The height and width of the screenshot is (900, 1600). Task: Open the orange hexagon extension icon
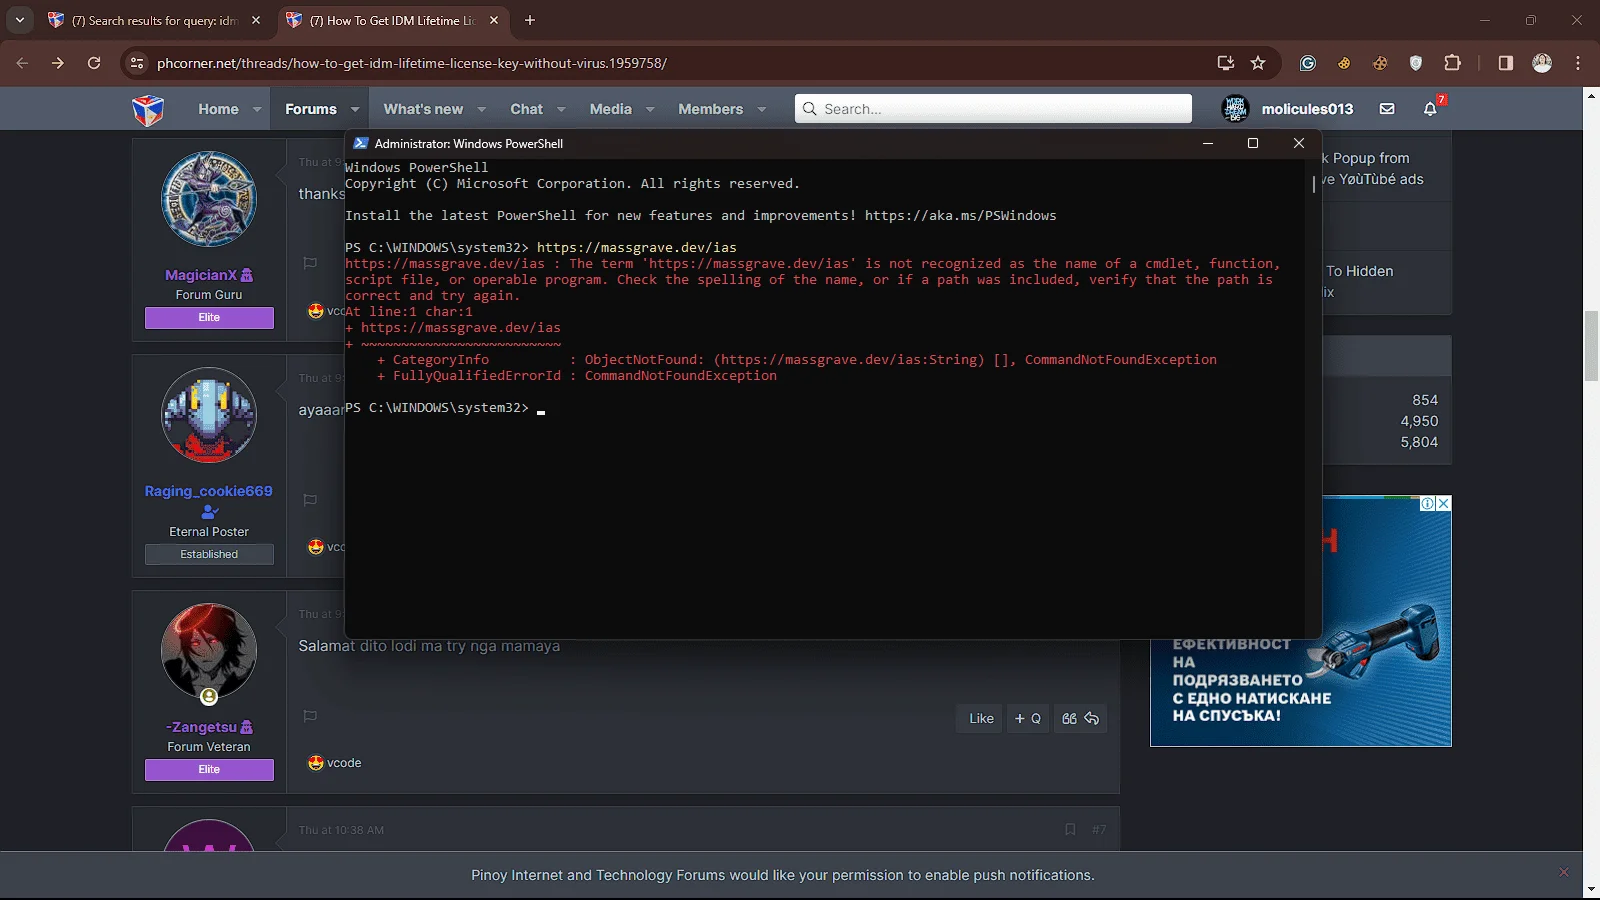[1380, 63]
